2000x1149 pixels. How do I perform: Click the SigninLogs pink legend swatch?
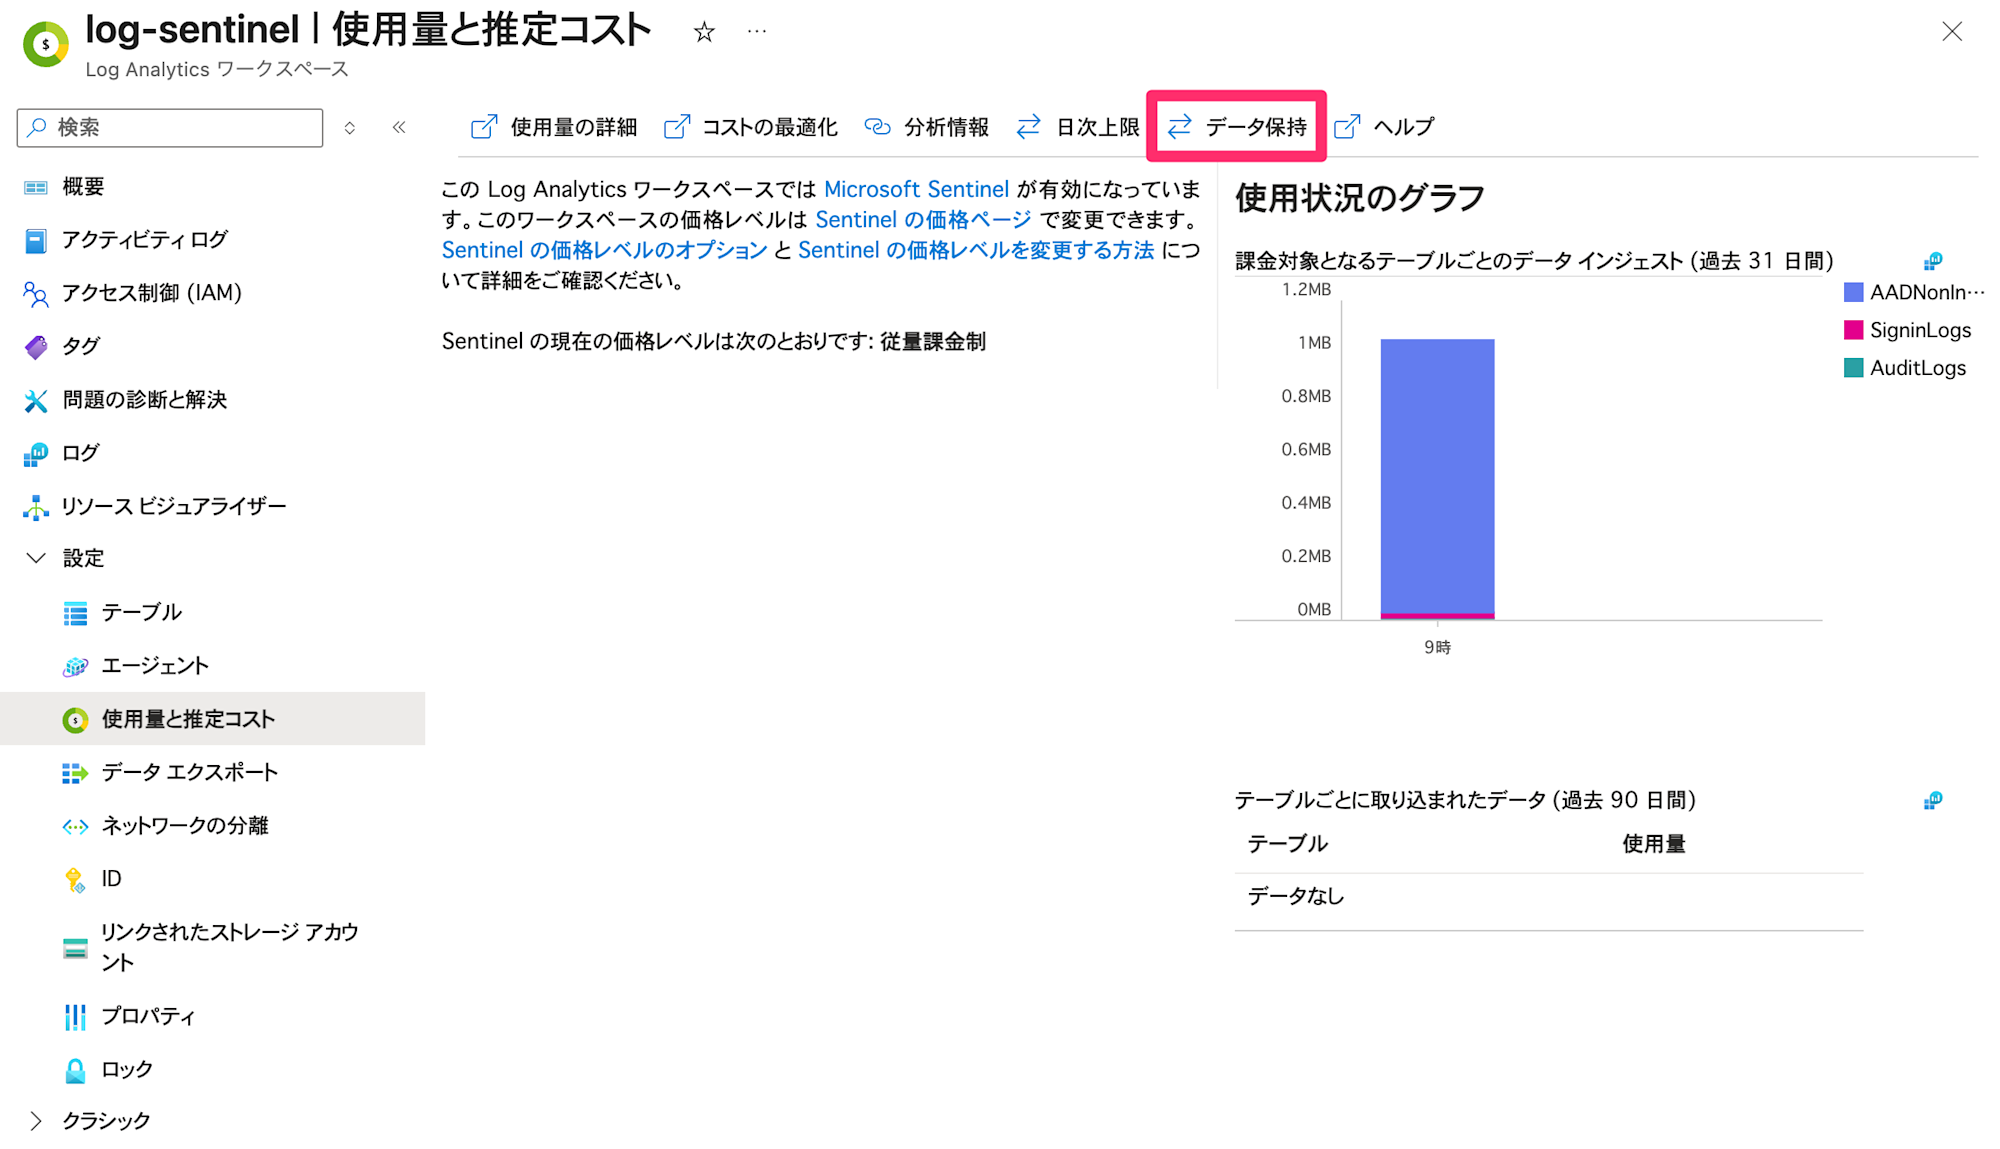(1853, 330)
